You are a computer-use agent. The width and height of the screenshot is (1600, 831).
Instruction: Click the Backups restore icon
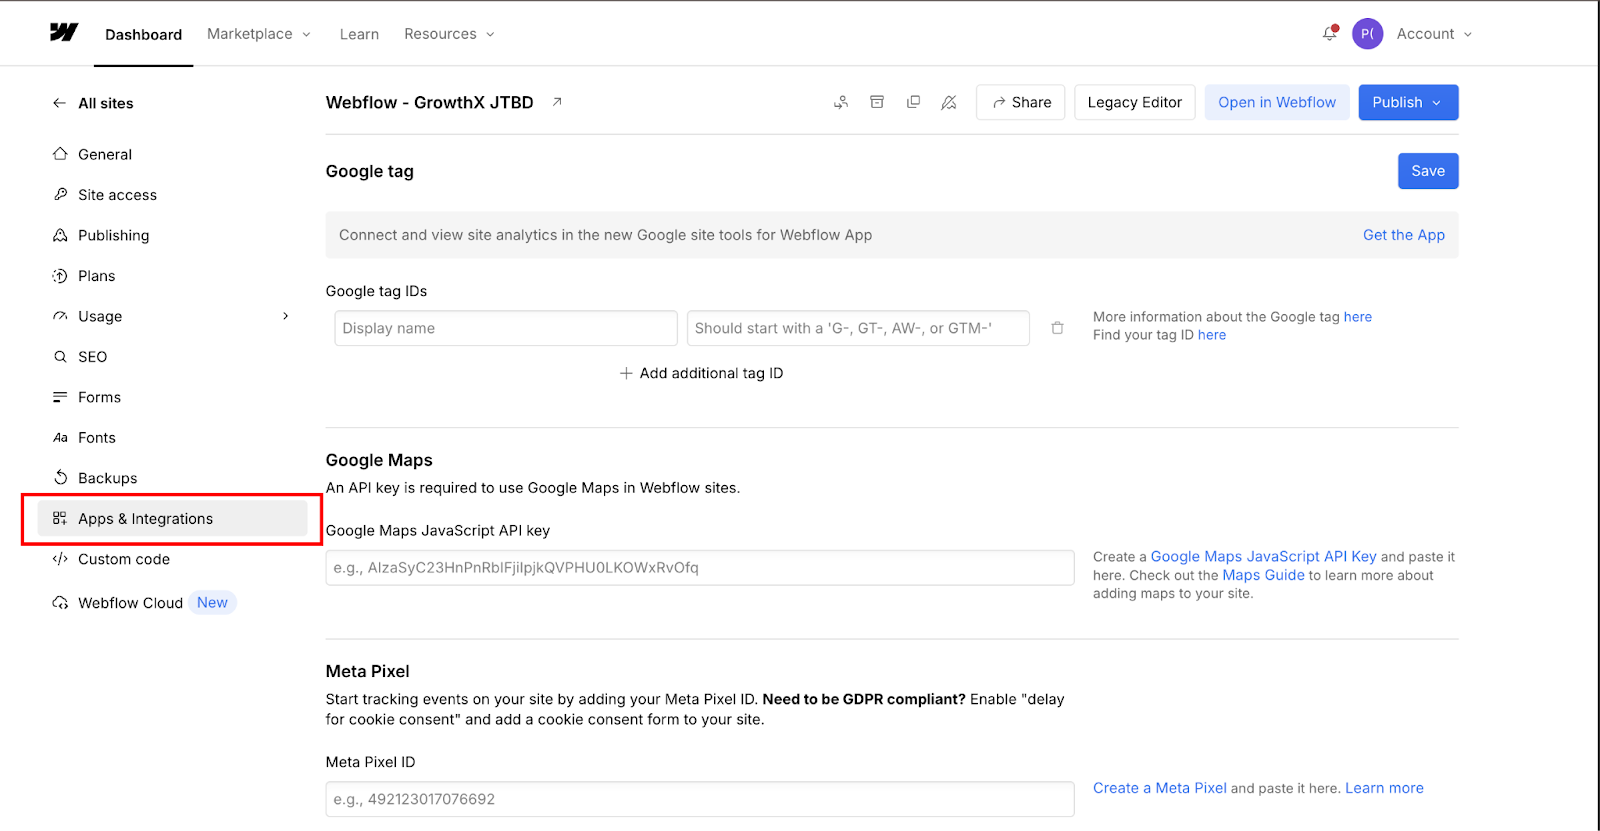click(60, 478)
